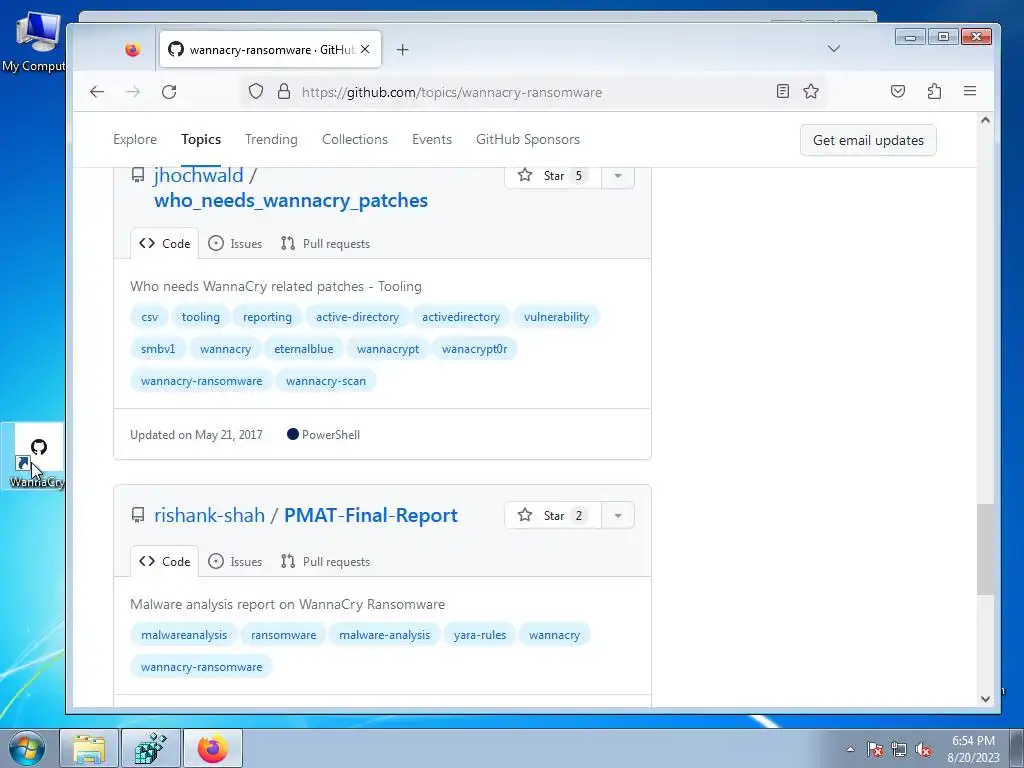Expand star lists dropdown beside Star 2
This screenshot has height=768, width=1024.
coord(618,515)
